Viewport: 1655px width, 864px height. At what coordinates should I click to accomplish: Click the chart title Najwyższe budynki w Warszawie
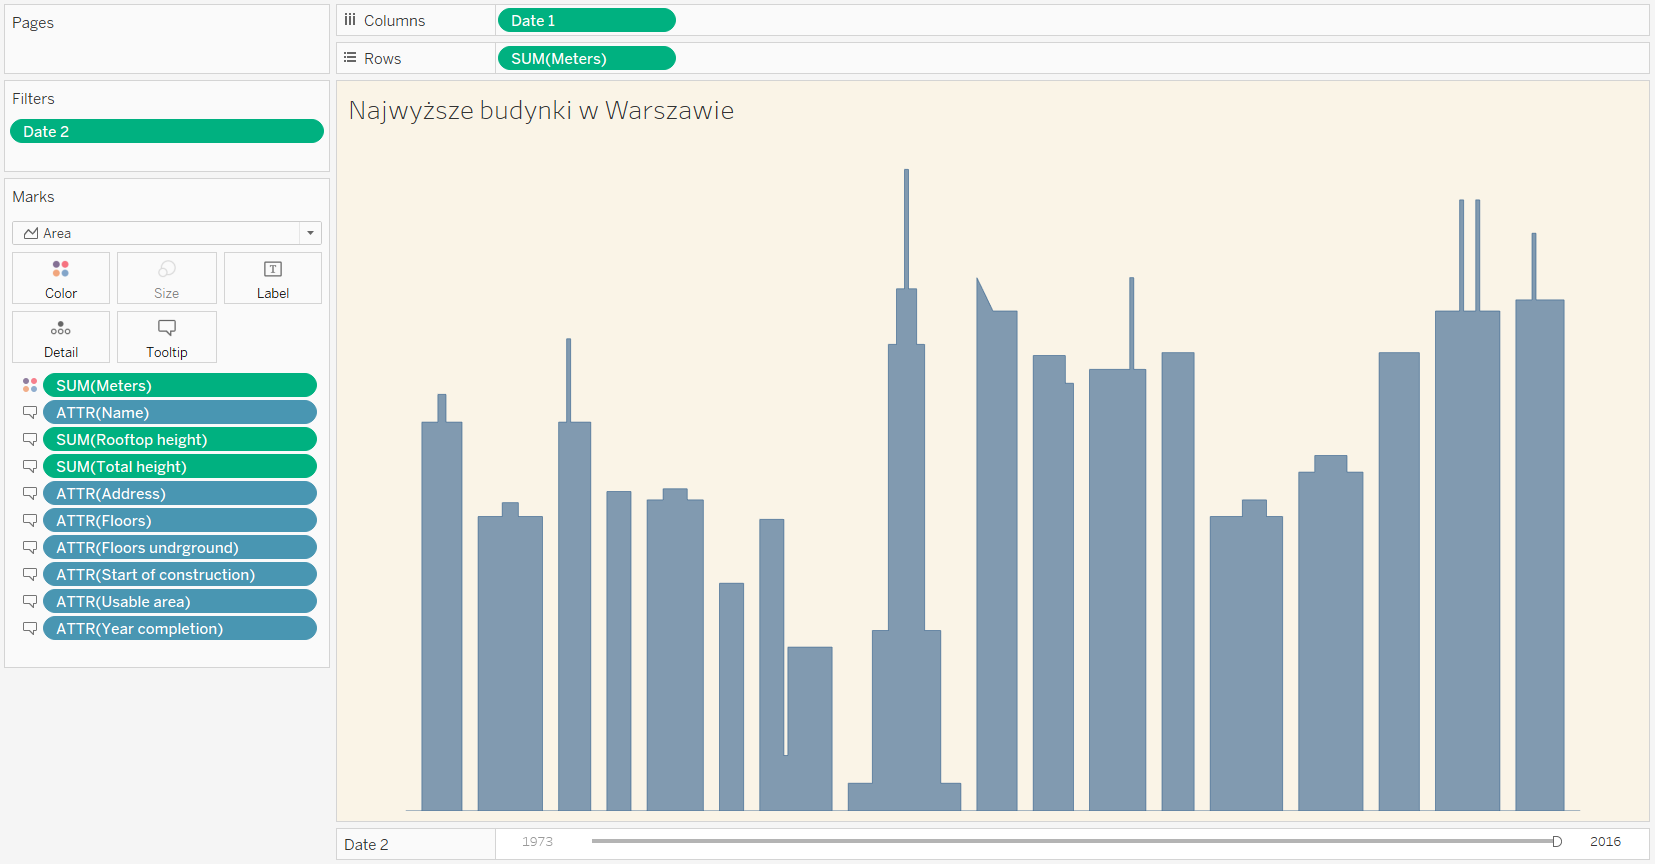click(541, 110)
